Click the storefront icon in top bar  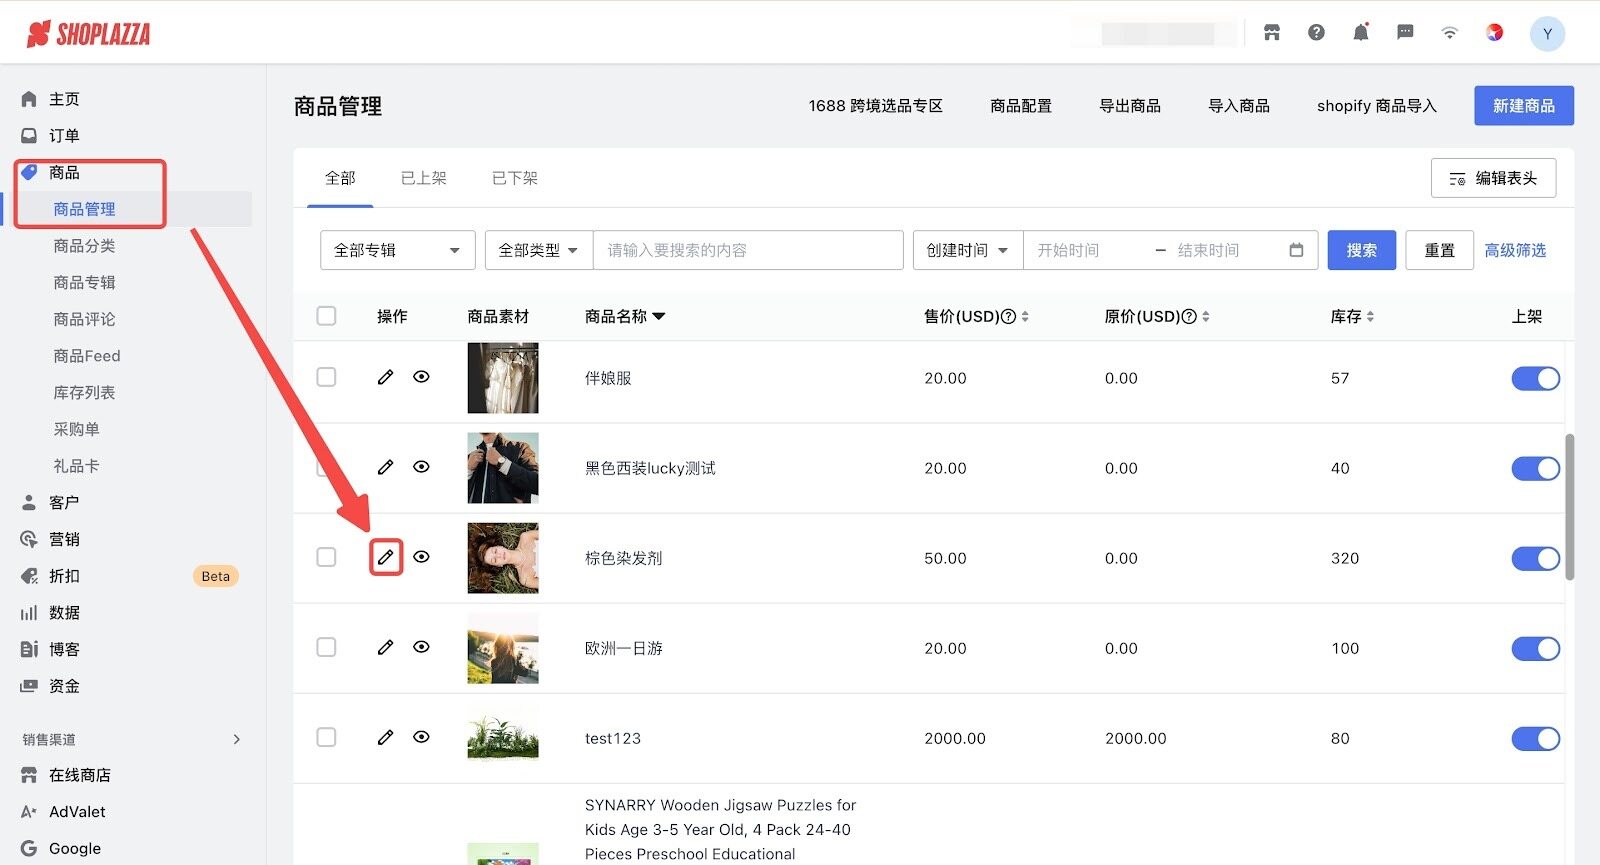(1272, 33)
